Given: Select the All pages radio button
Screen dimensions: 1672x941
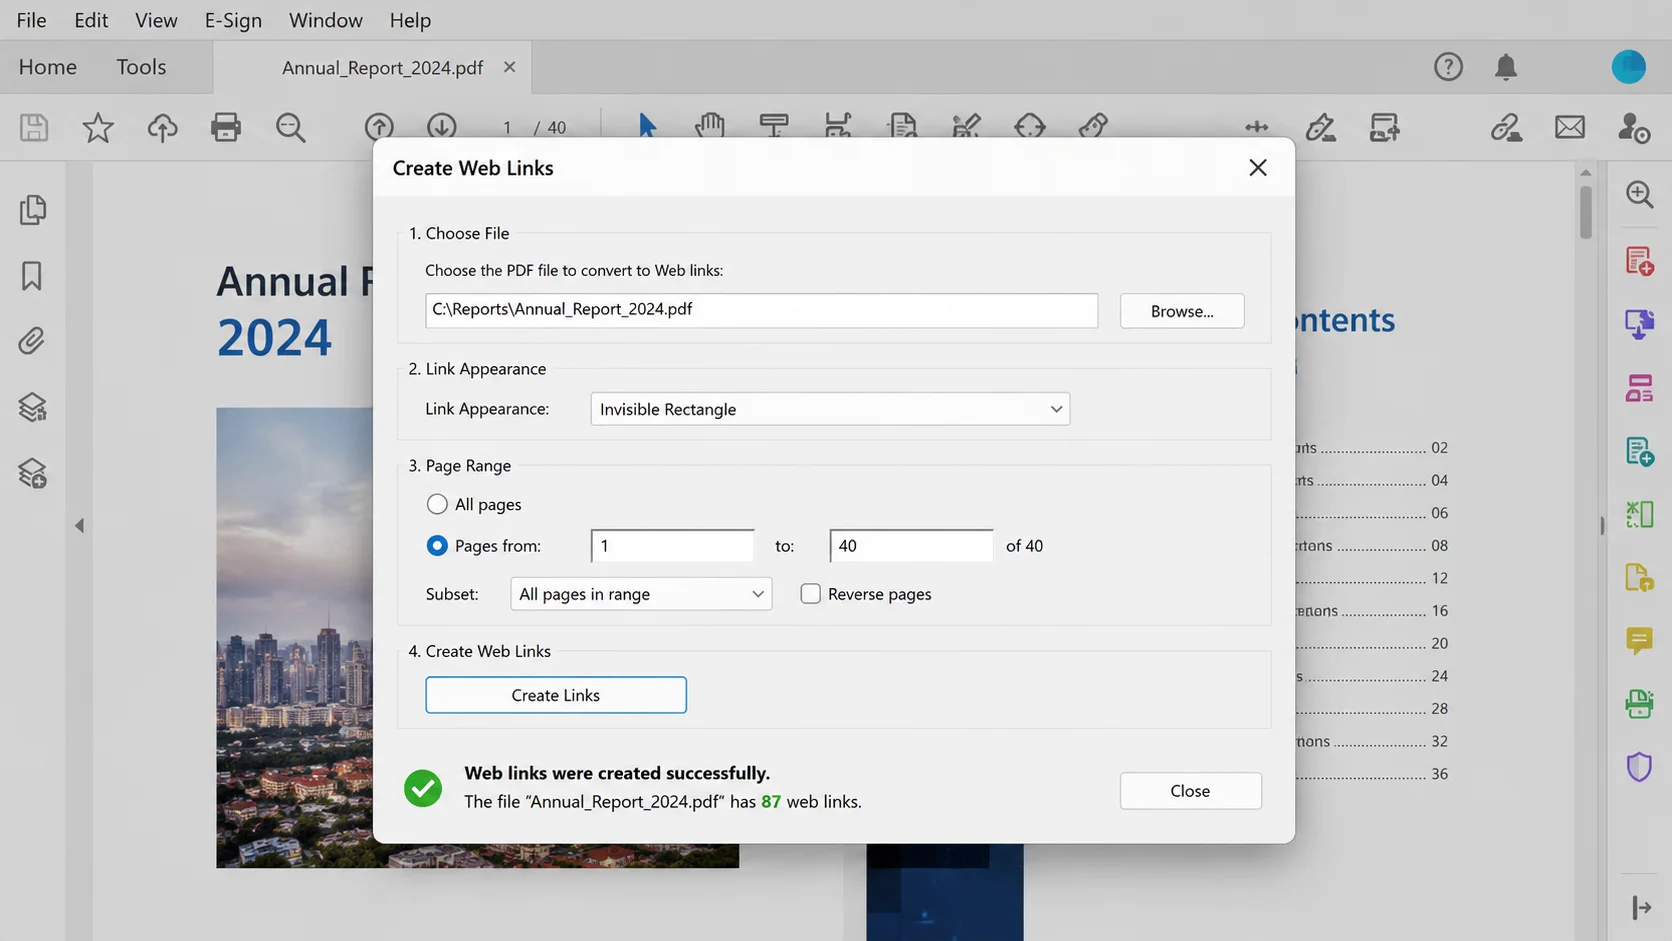Looking at the screenshot, I should (x=437, y=504).
